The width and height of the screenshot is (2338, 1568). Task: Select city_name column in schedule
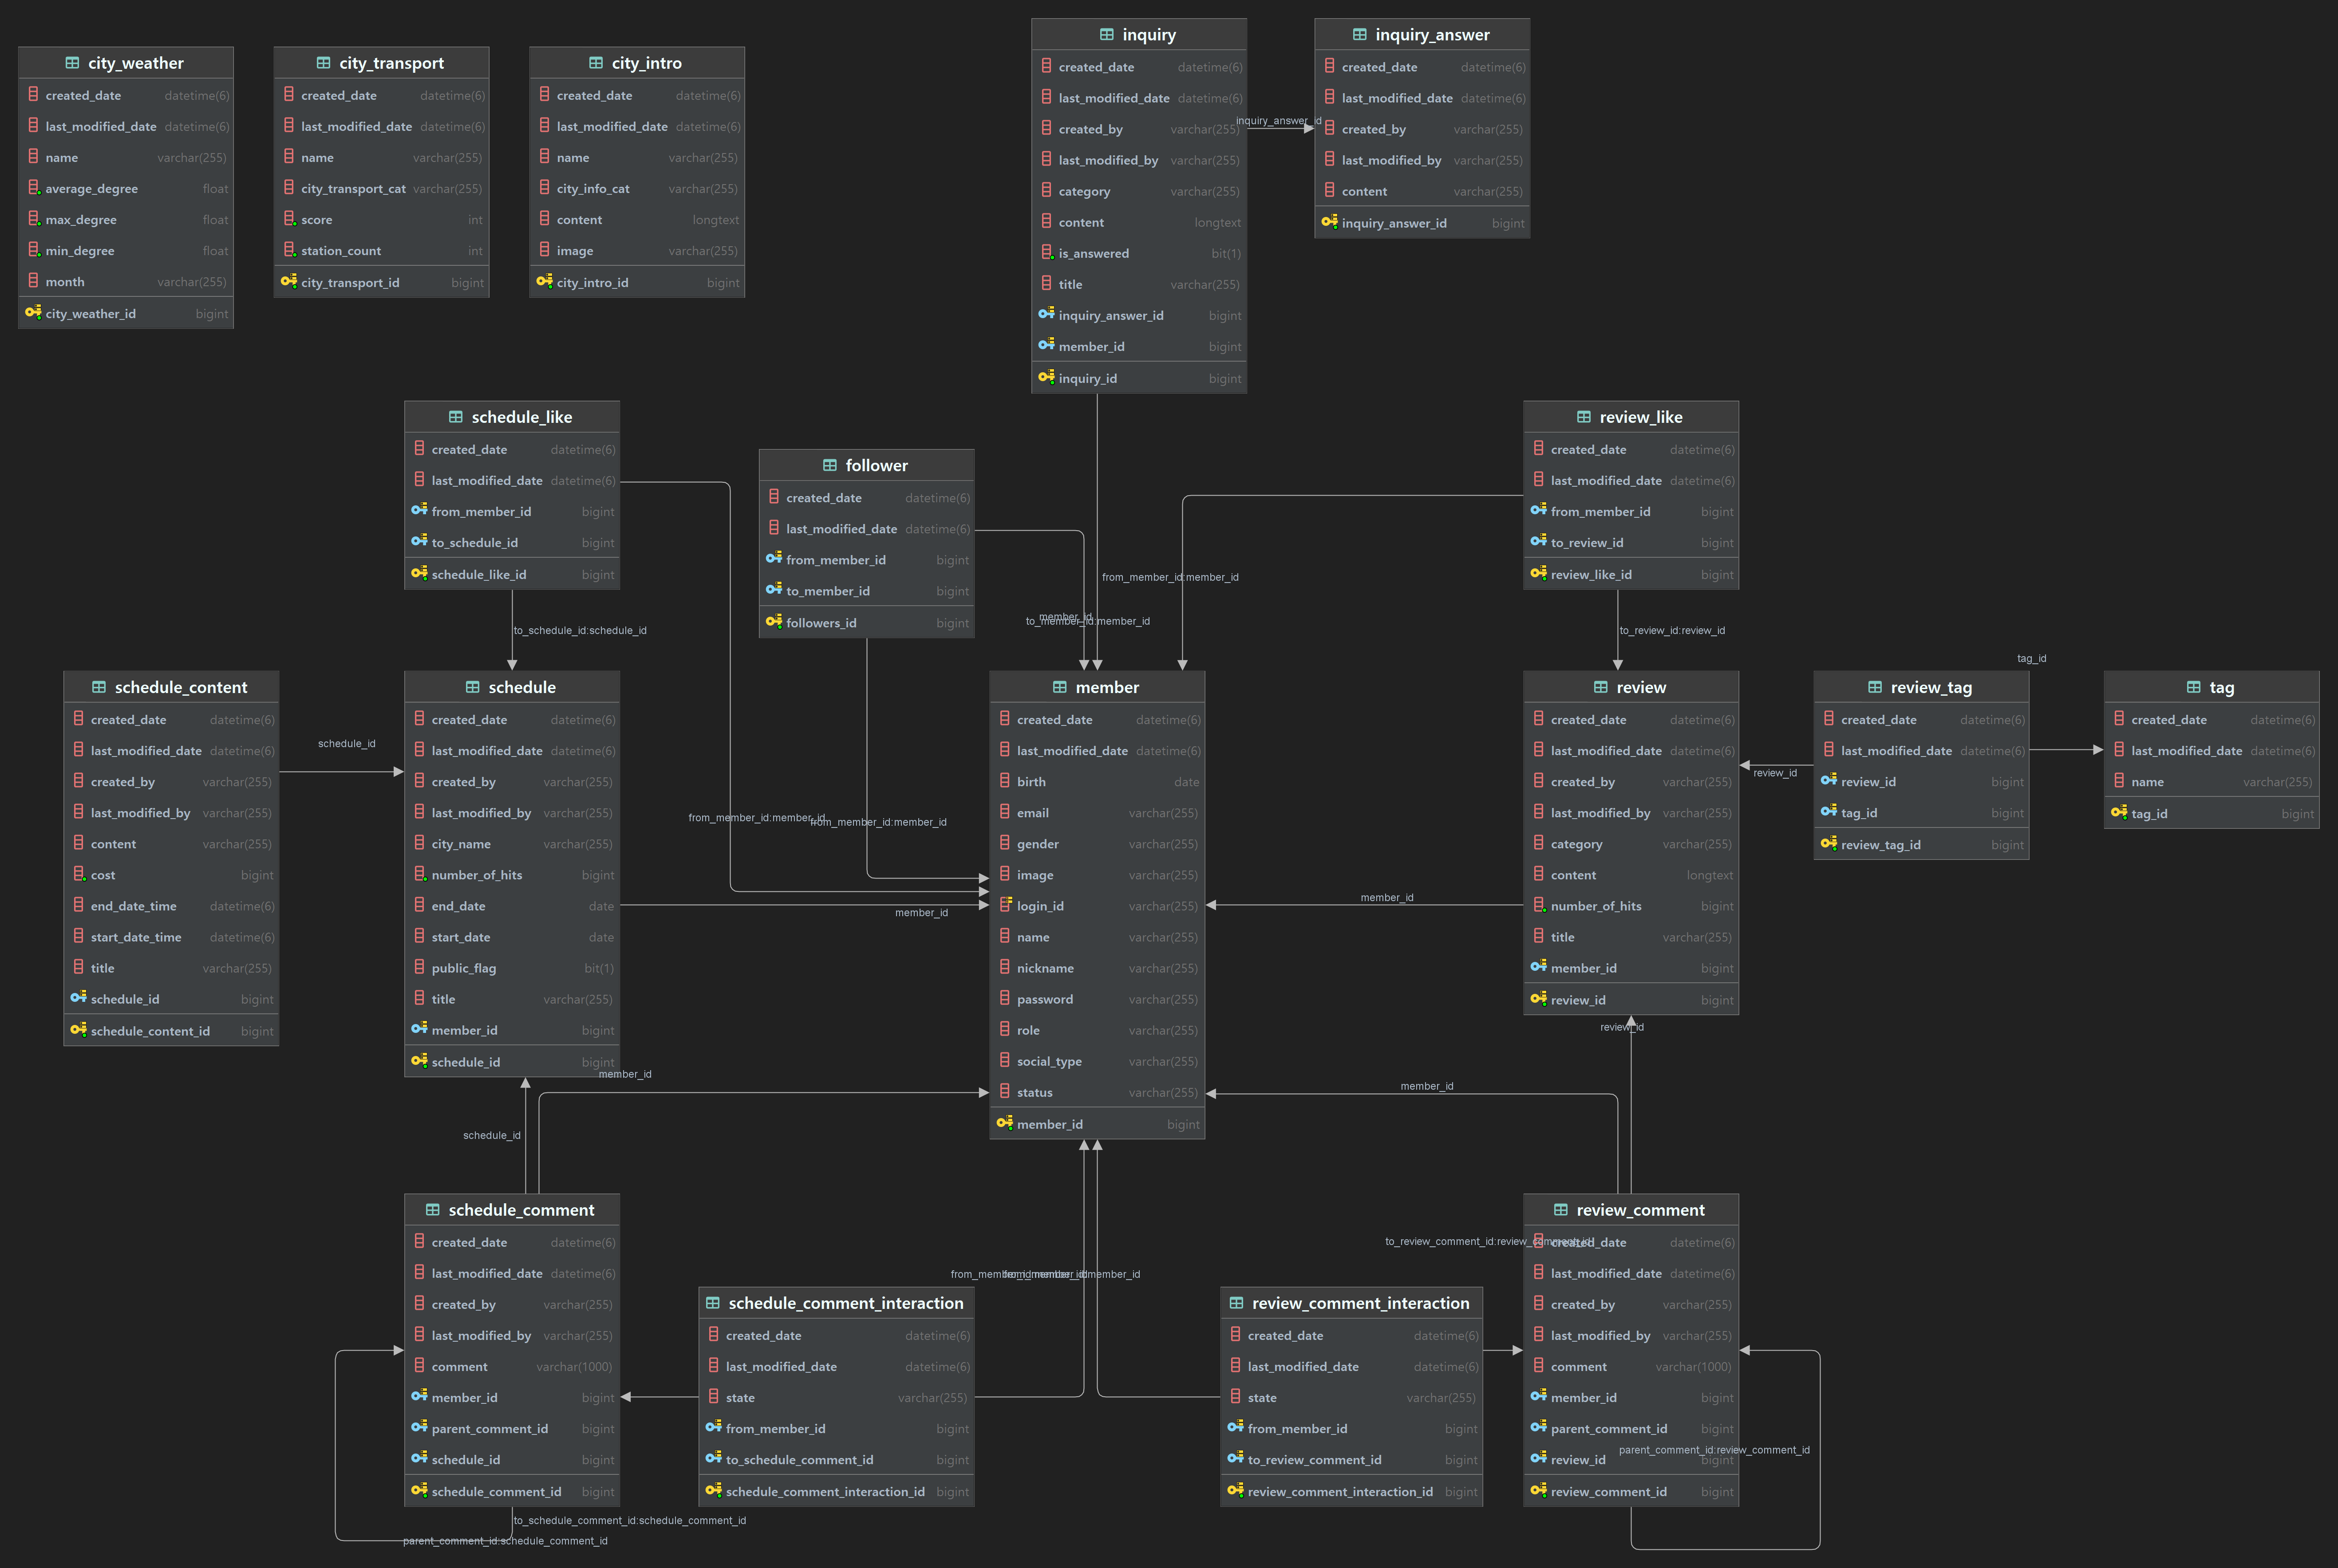click(x=512, y=844)
